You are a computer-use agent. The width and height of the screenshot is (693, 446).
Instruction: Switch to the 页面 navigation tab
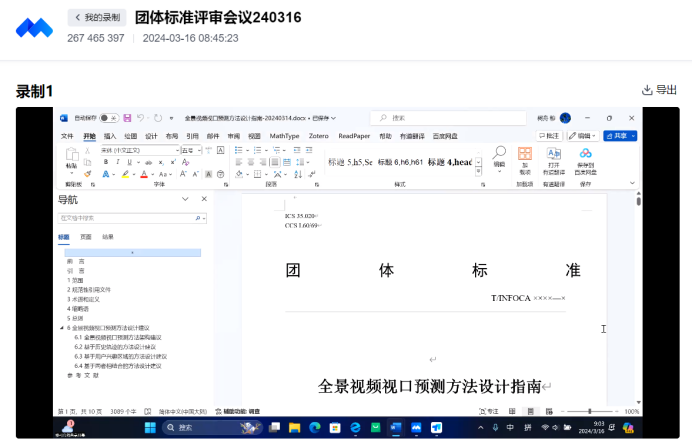(85, 237)
